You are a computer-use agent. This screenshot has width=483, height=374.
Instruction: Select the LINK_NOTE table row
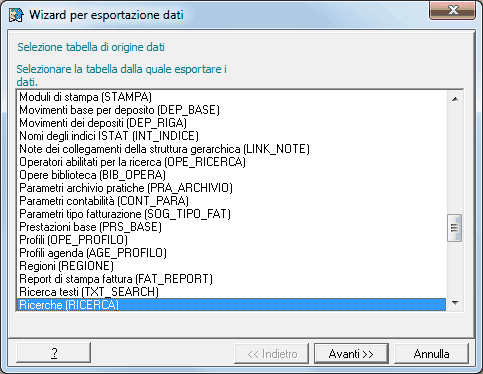231,149
